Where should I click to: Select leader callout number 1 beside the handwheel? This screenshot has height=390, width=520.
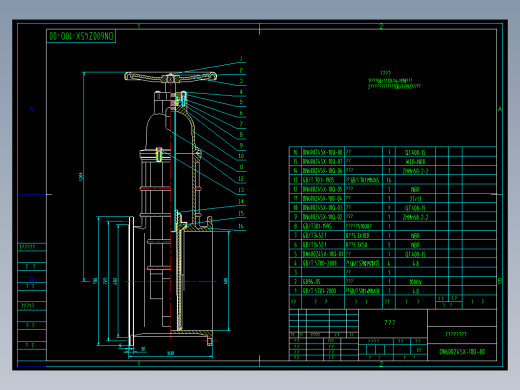(x=241, y=59)
